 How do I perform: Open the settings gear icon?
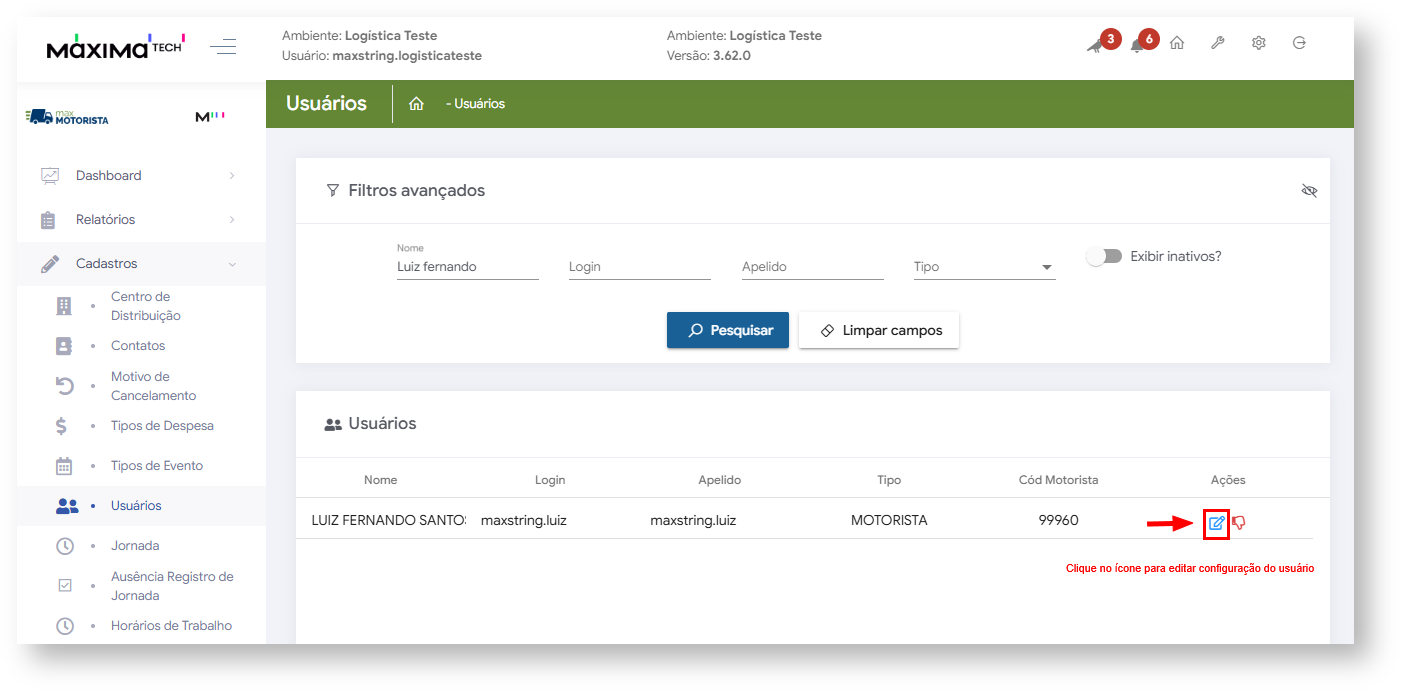1258,43
